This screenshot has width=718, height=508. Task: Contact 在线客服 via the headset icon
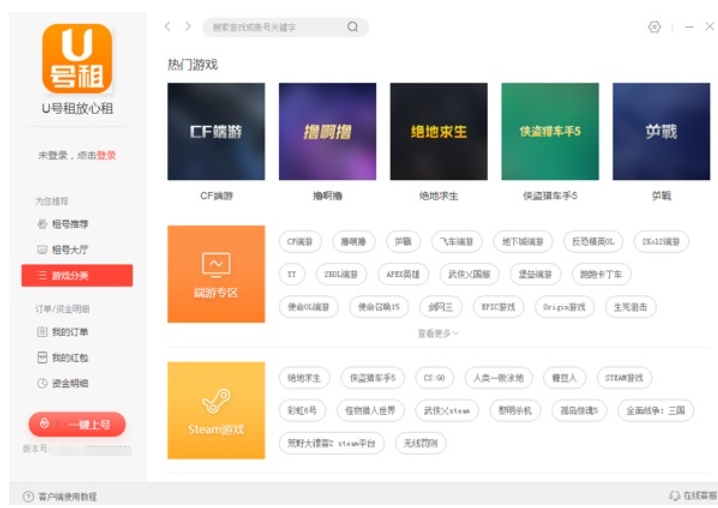pos(693,496)
